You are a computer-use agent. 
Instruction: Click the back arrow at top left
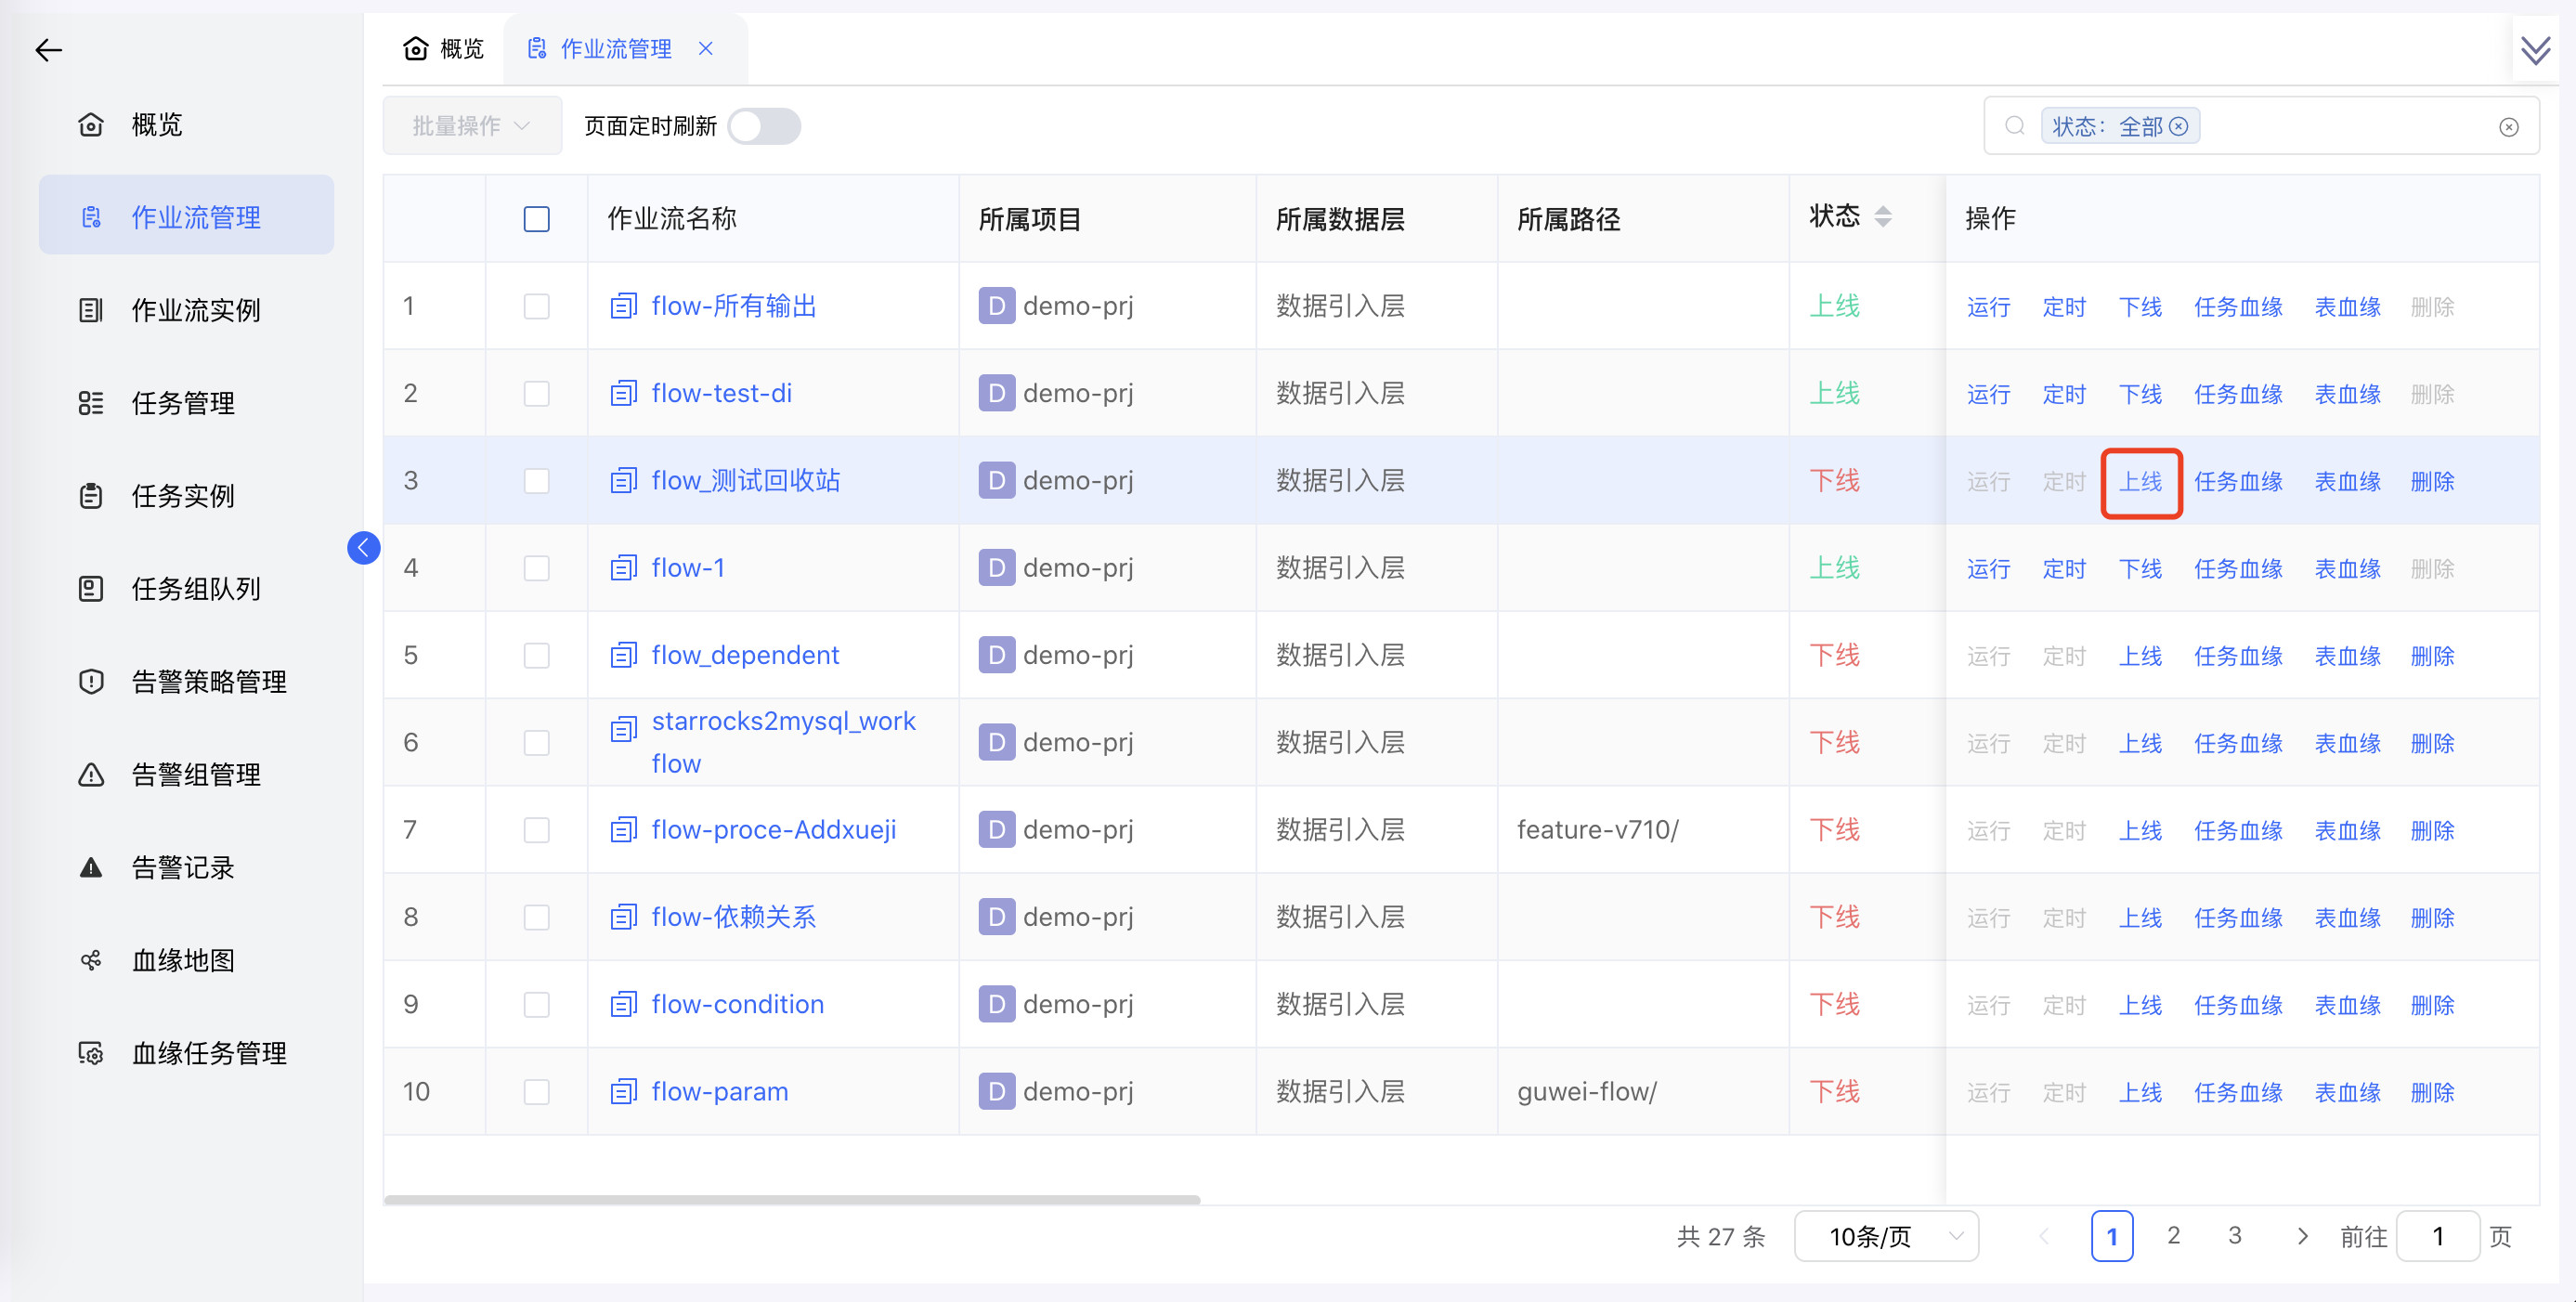click(x=48, y=49)
